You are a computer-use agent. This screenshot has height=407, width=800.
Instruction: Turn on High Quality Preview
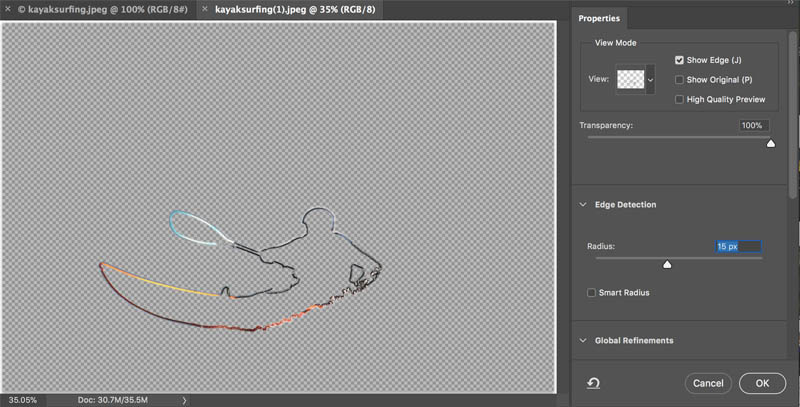tap(679, 99)
